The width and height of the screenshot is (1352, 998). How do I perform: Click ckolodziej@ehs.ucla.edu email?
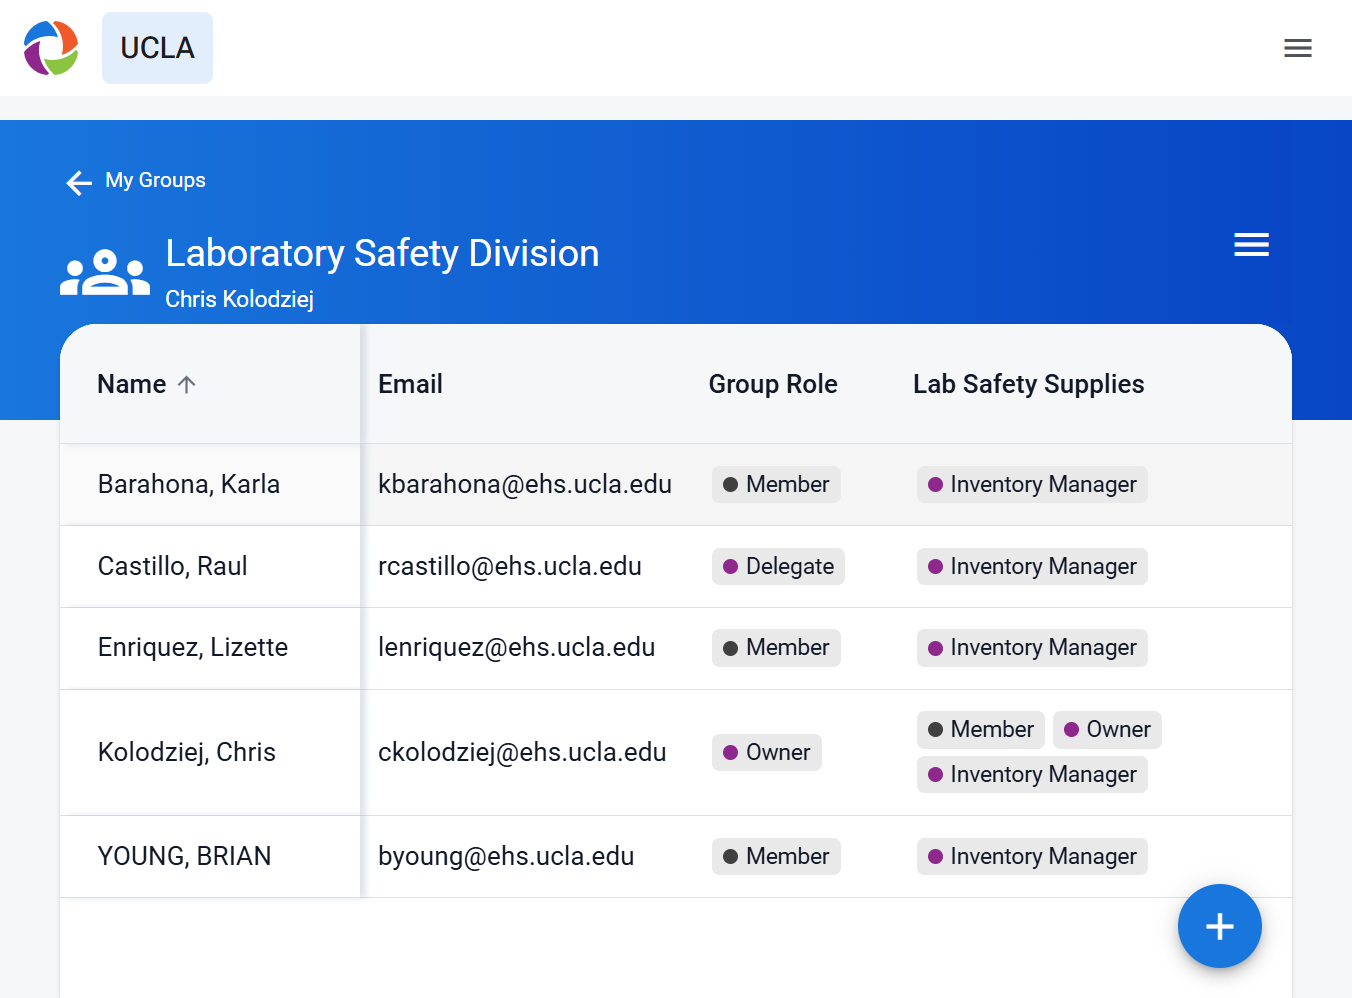[522, 752]
